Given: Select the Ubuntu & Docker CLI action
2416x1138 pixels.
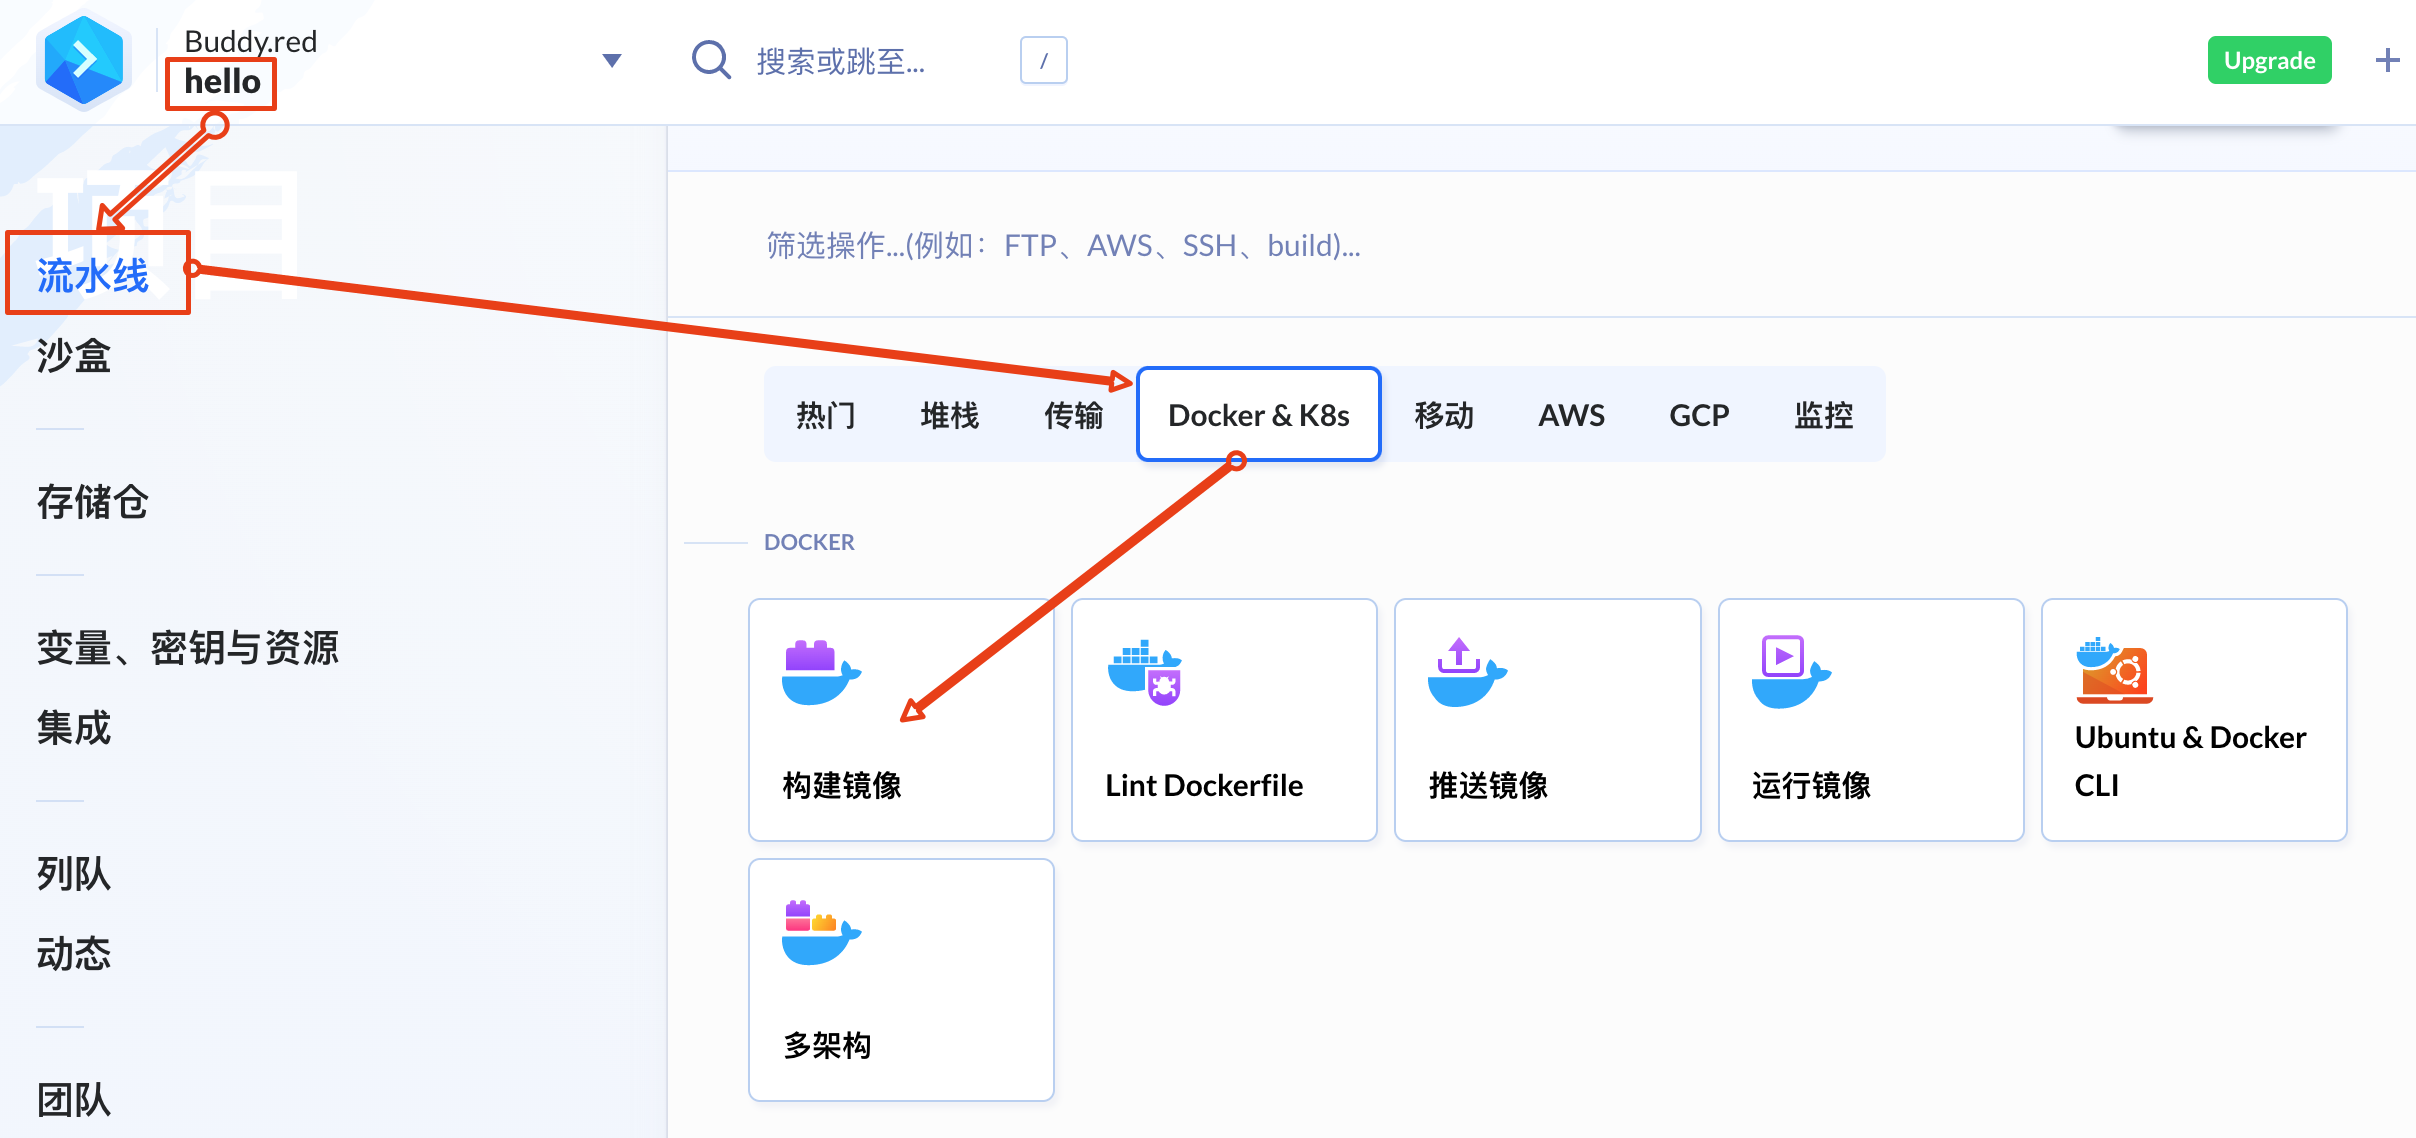Looking at the screenshot, I should tap(2193, 720).
